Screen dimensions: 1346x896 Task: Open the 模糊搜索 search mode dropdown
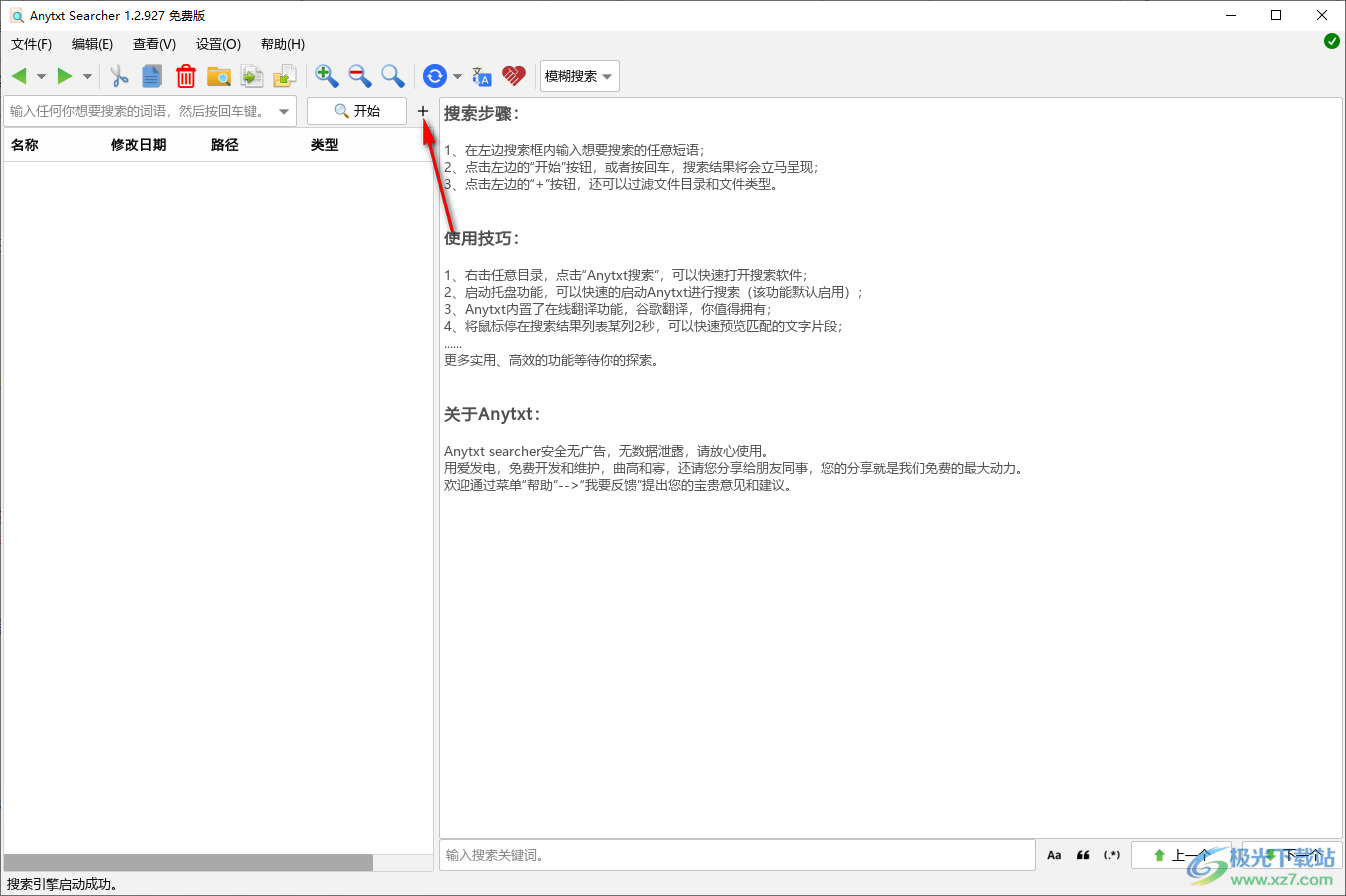click(x=580, y=76)
